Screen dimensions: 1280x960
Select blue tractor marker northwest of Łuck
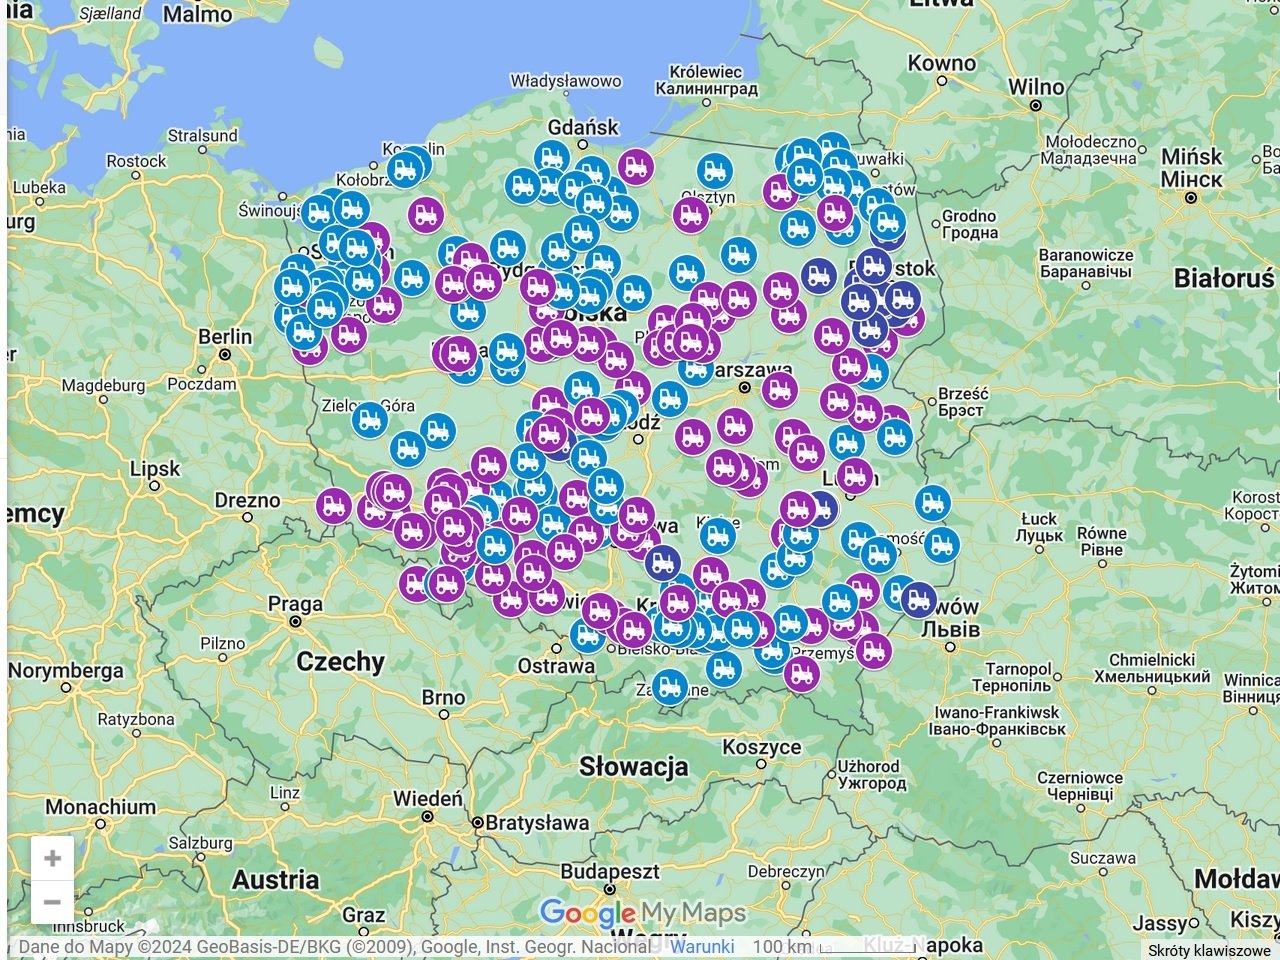coord(933,503)
